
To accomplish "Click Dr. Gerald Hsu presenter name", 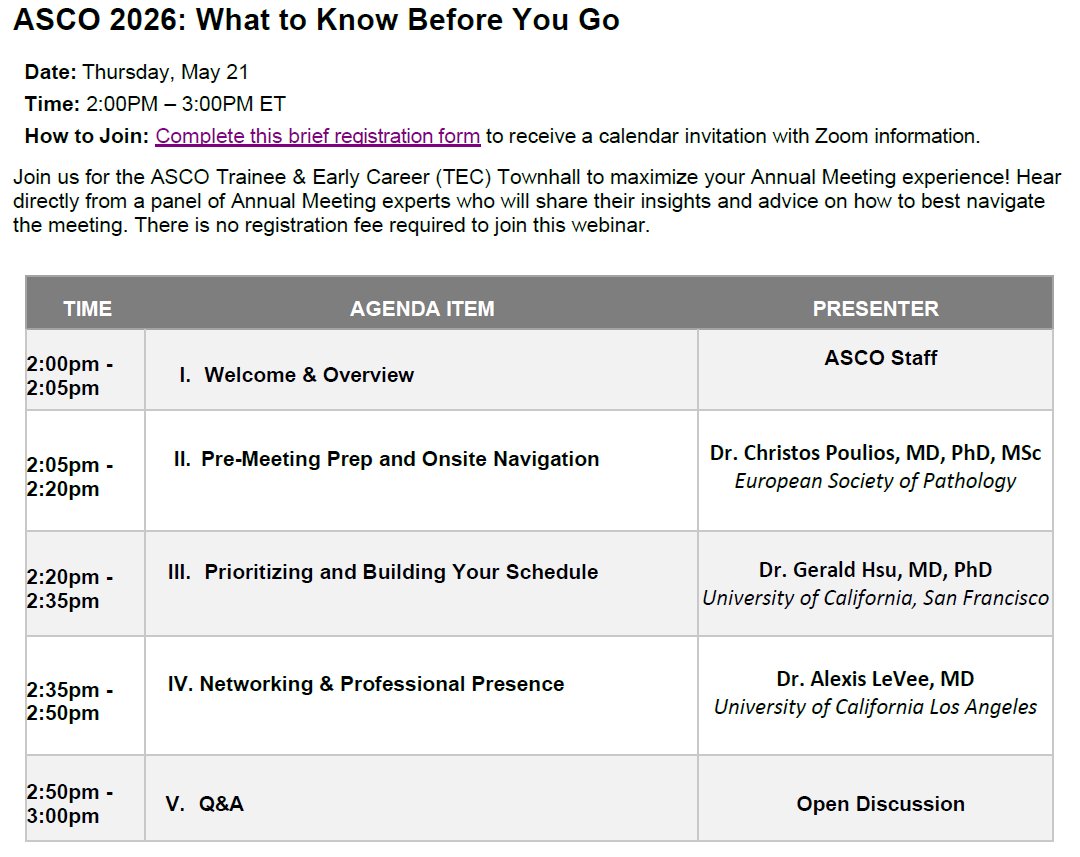I will (875, 570).
